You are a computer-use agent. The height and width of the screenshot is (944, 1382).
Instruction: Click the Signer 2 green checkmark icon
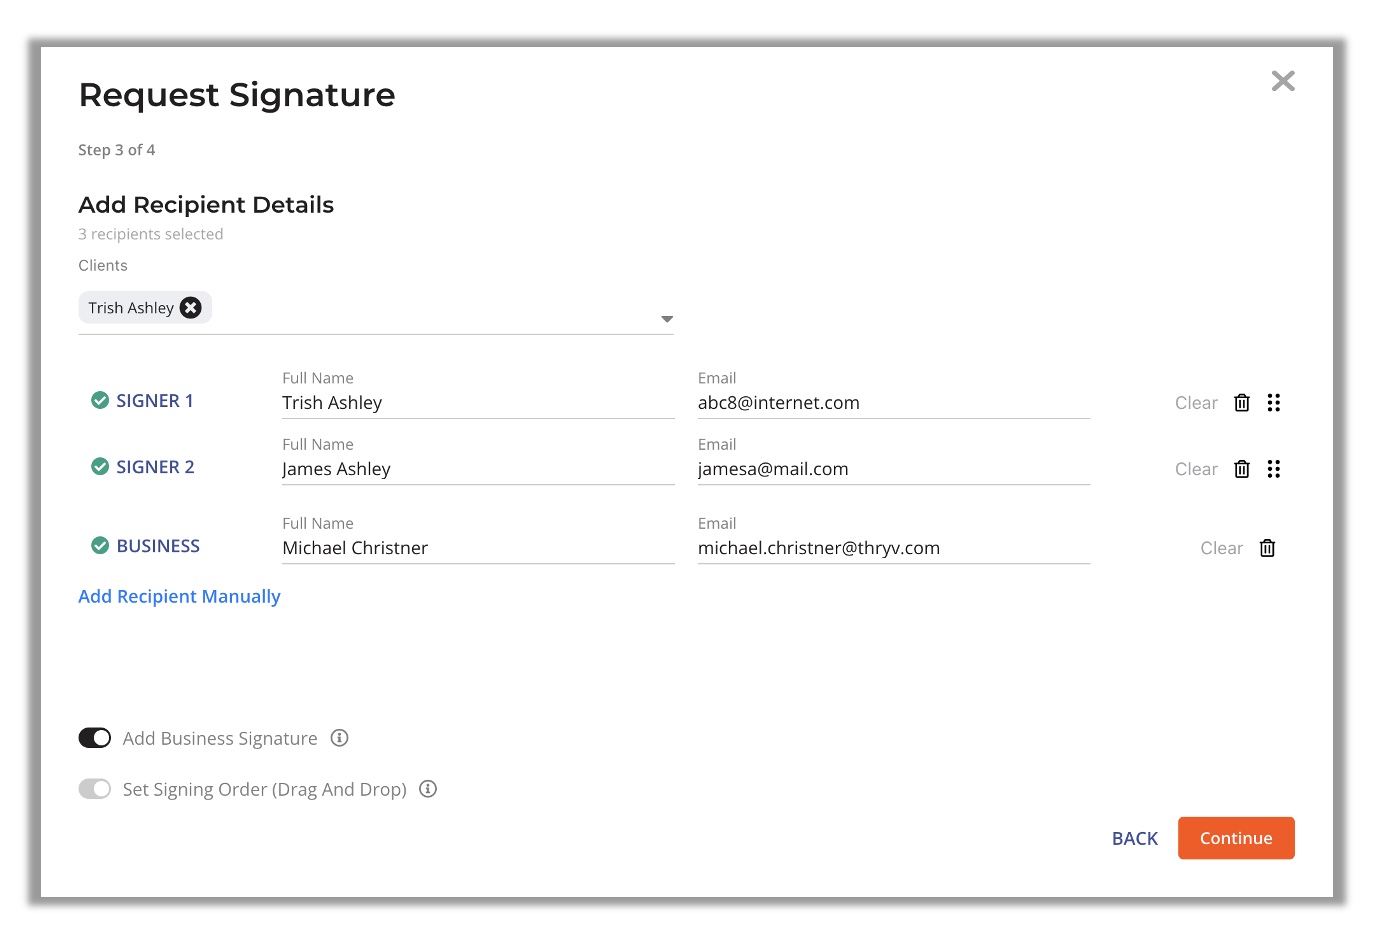point(100,466)
